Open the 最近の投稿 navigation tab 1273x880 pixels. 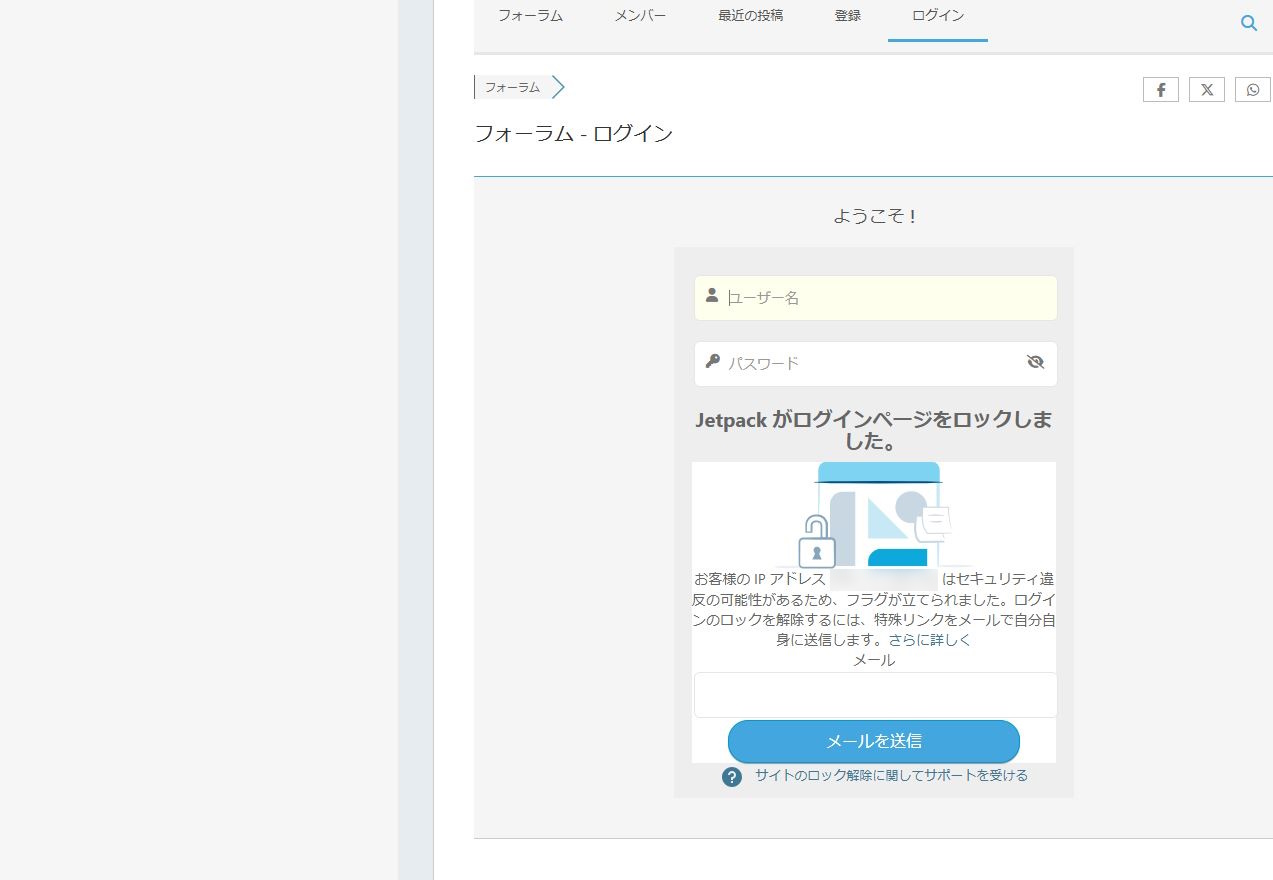click(750, 16)
